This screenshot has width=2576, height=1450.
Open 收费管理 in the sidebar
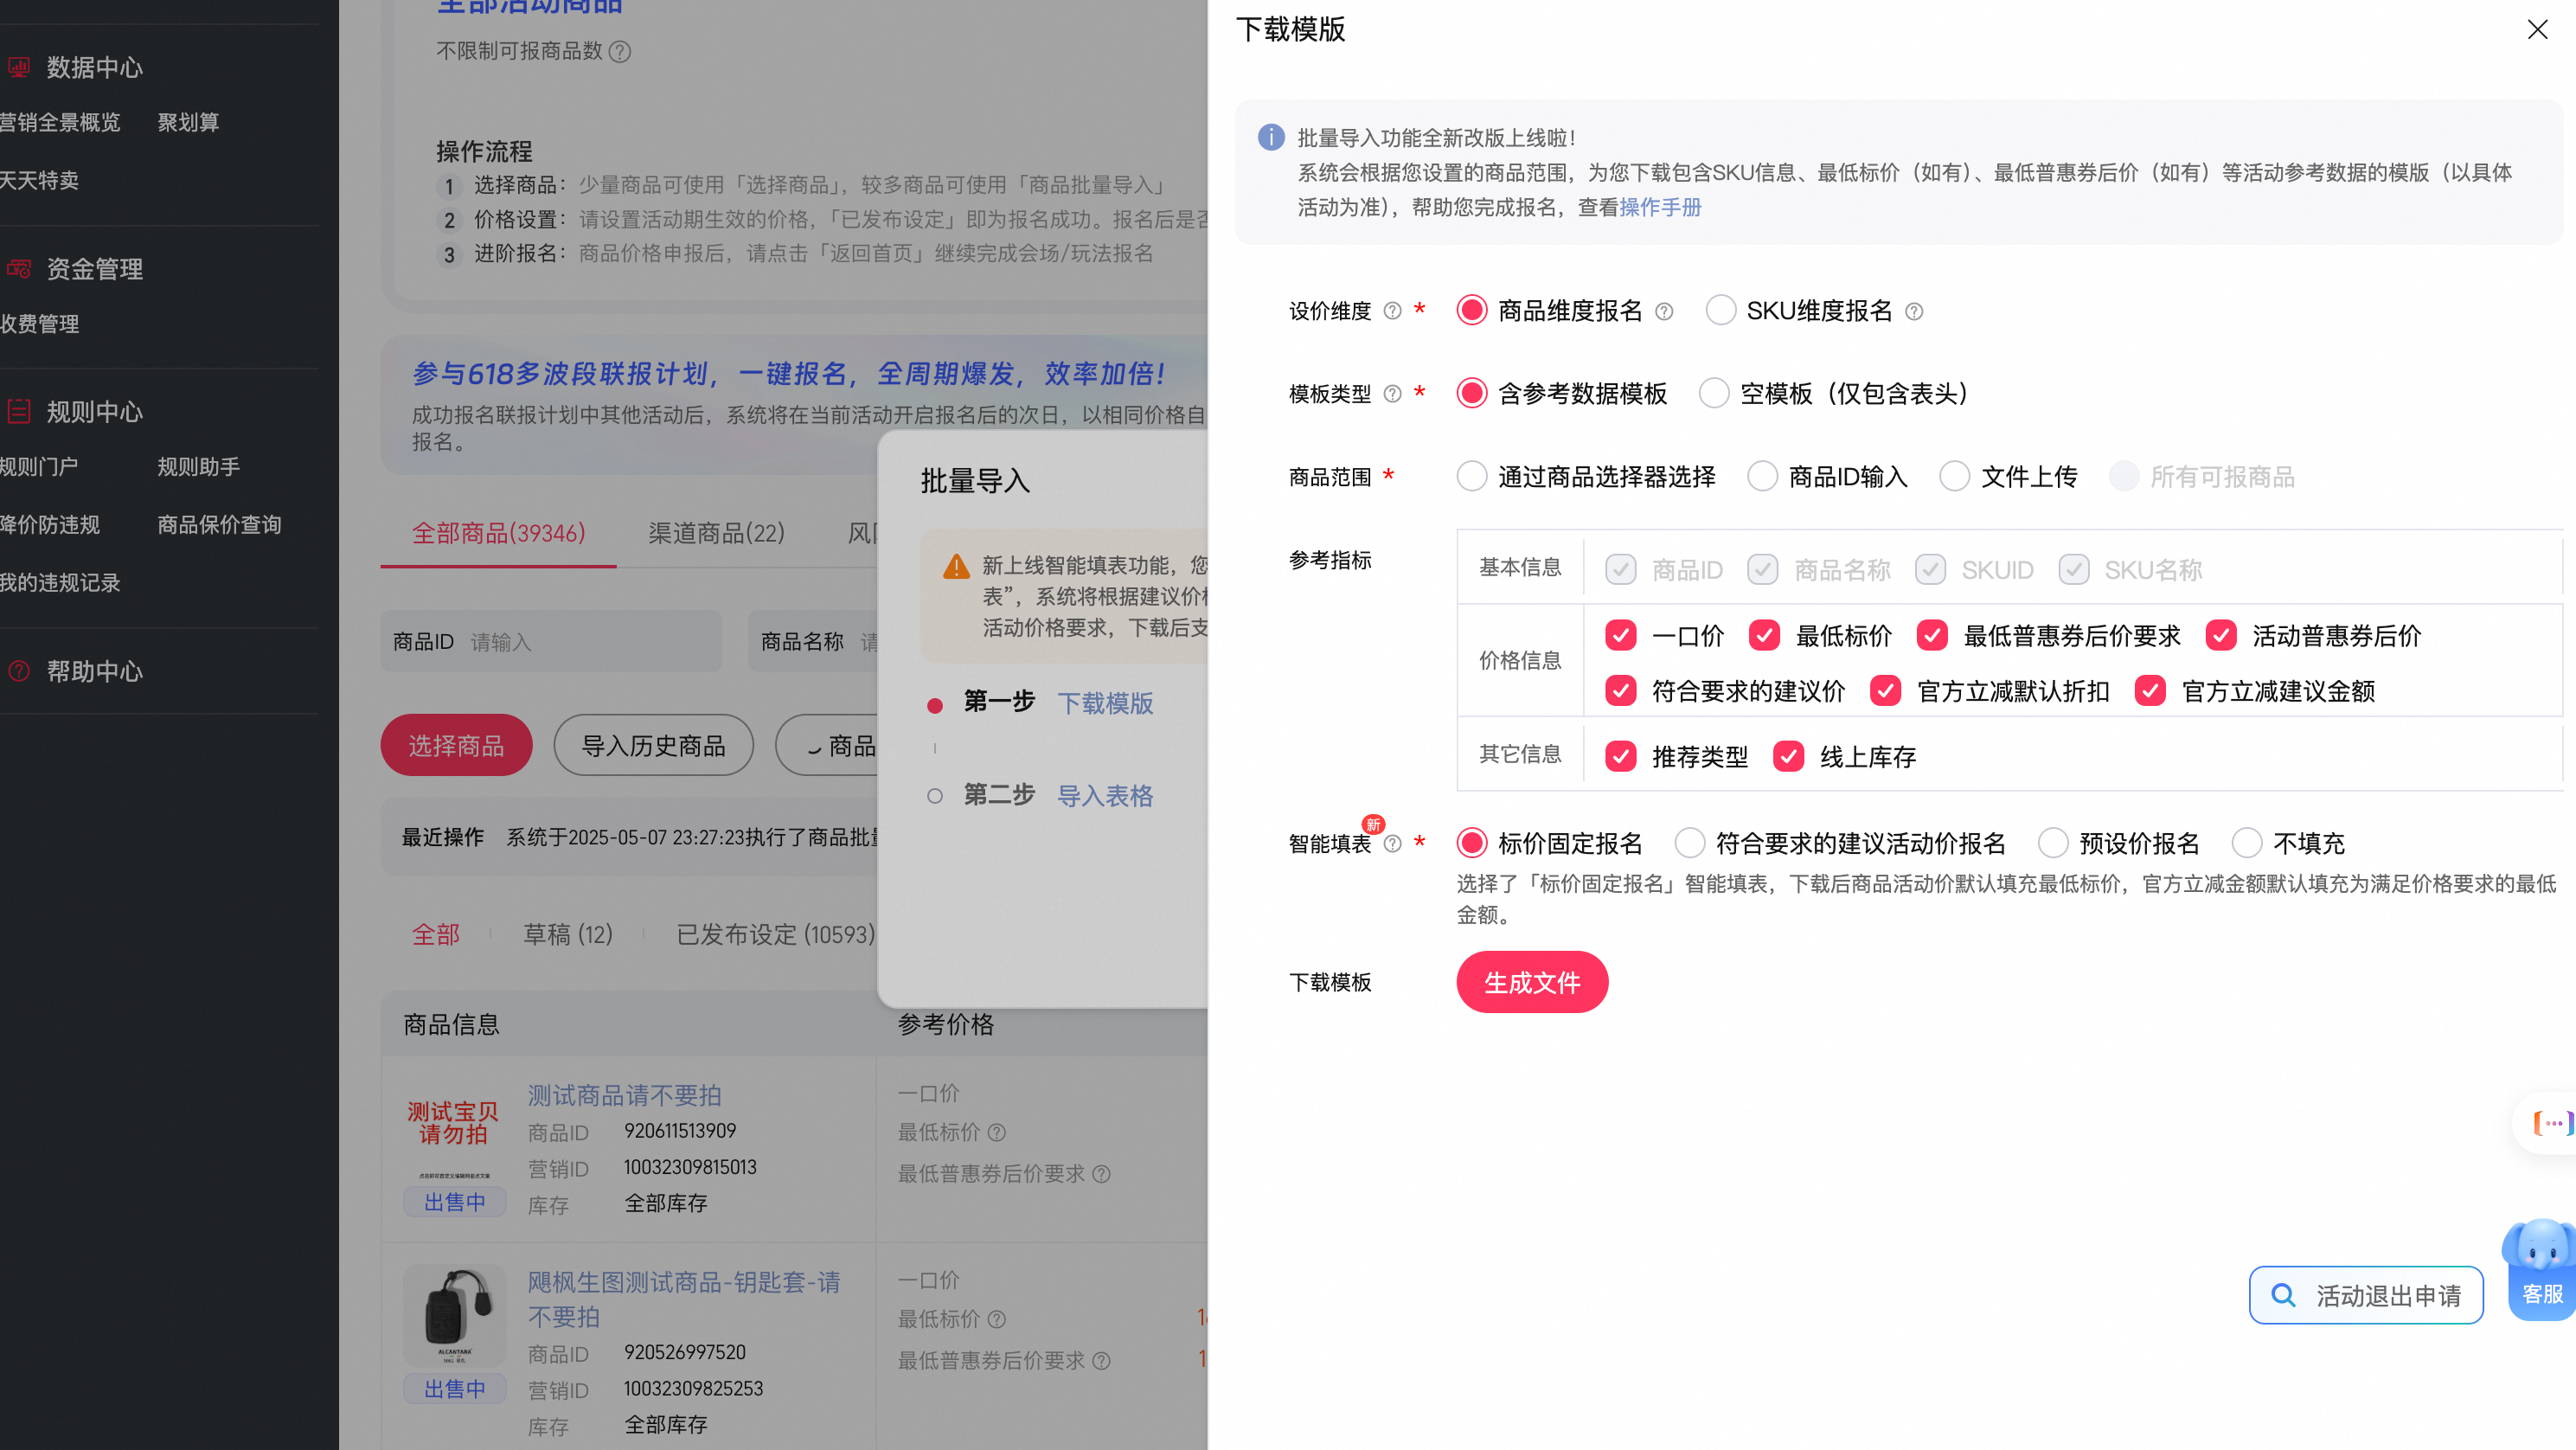(x=38, y=325)
